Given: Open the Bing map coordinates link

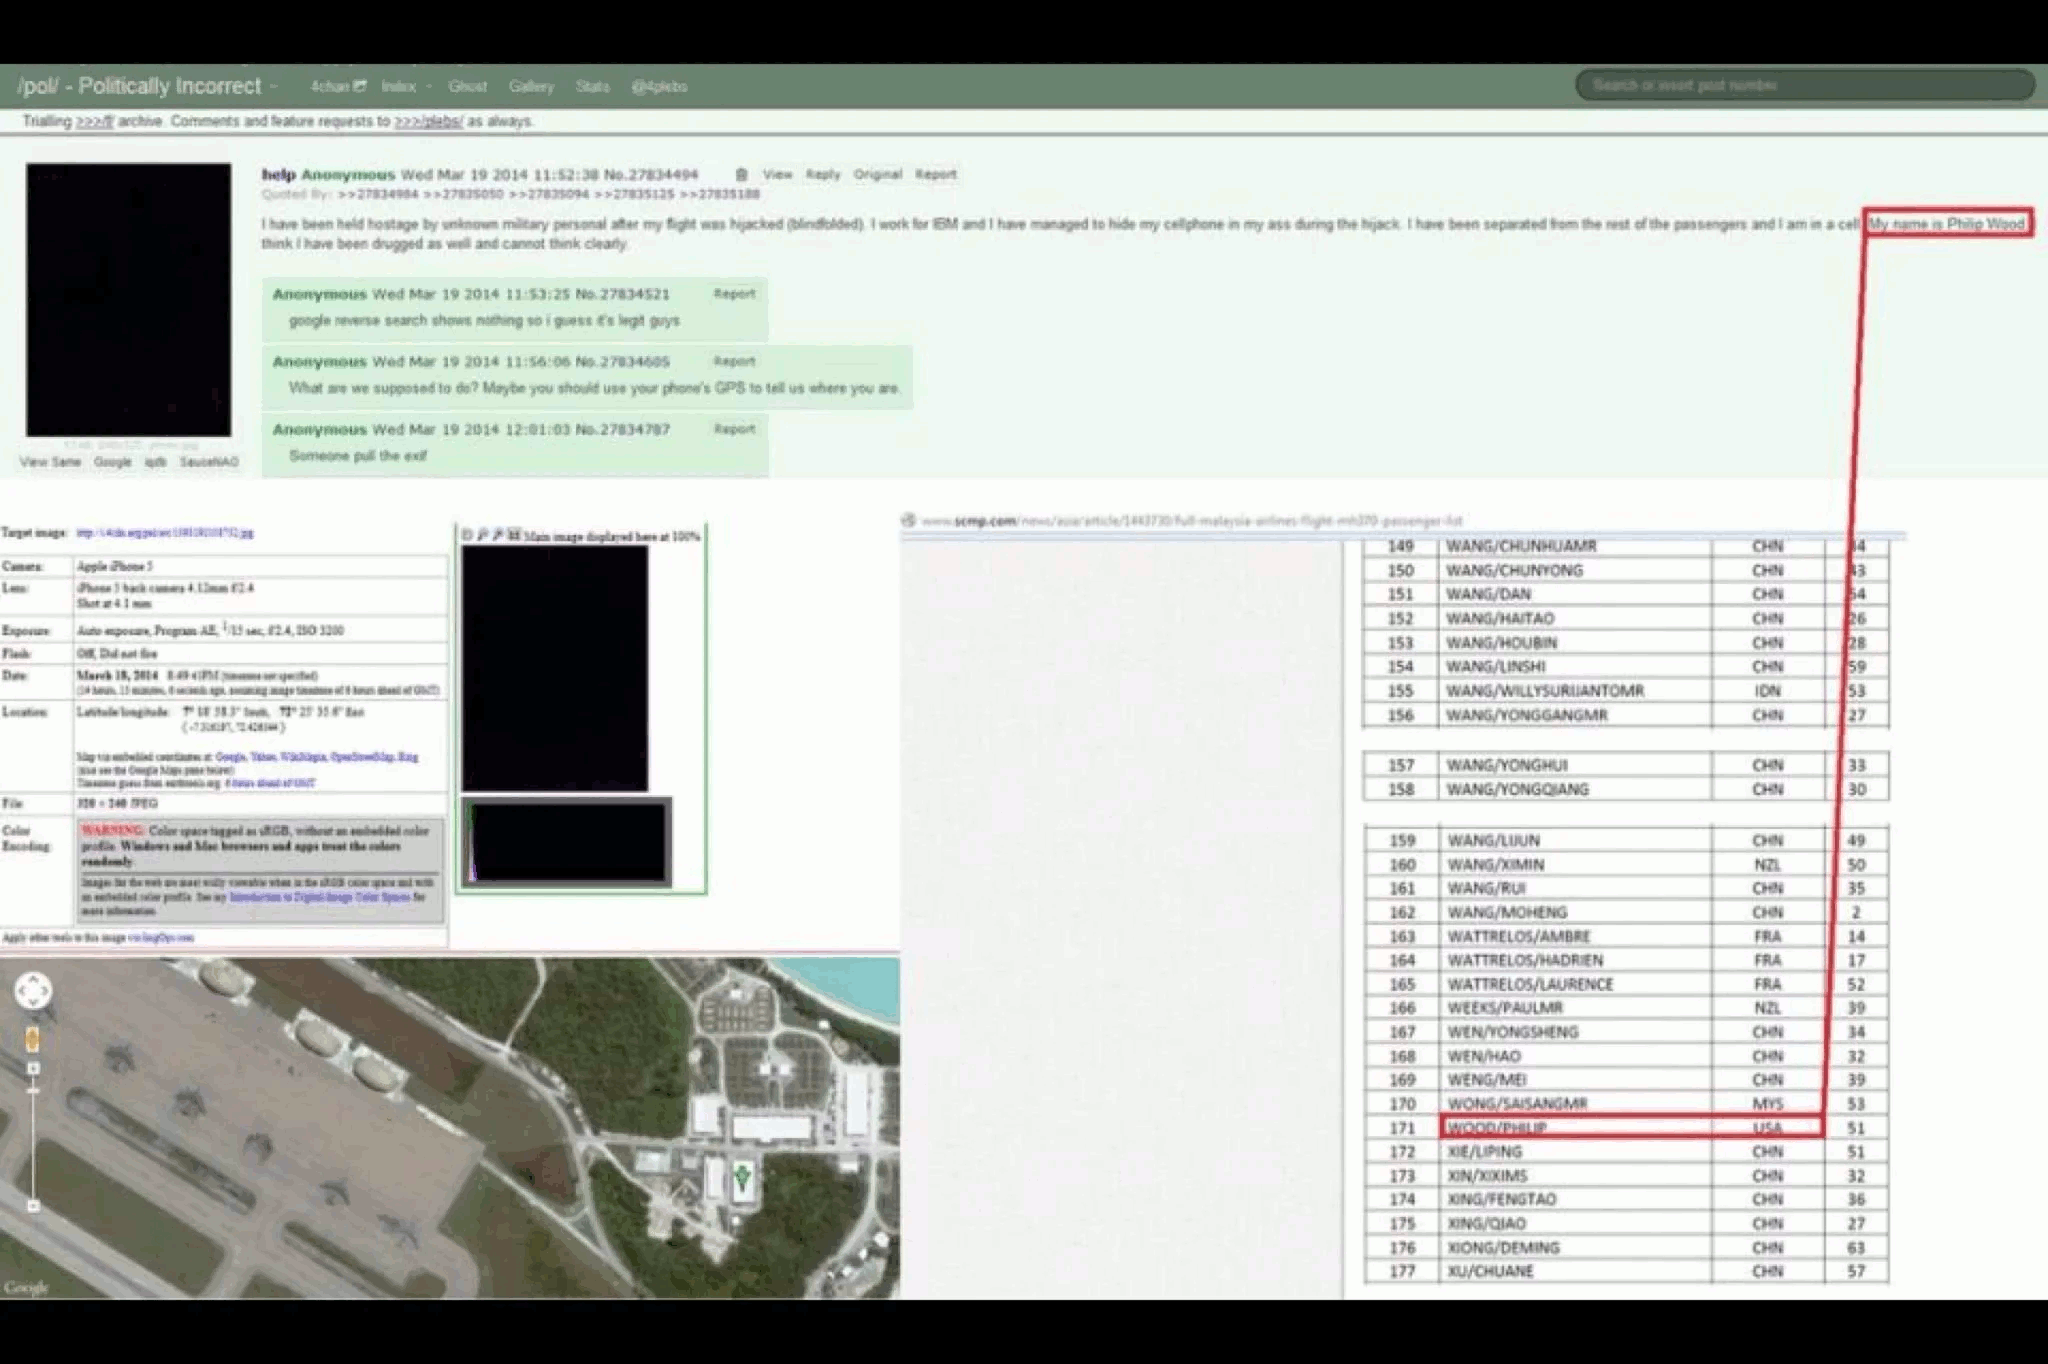Looking at the screenshot, I should [x=409, y=757].
